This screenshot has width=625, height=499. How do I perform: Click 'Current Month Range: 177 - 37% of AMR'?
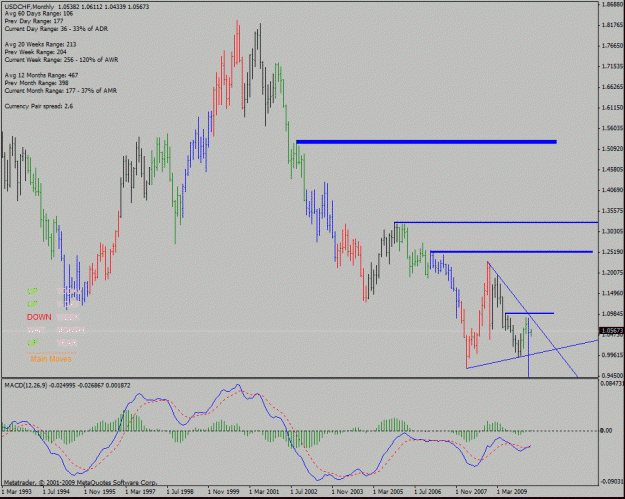coord(61,91)
